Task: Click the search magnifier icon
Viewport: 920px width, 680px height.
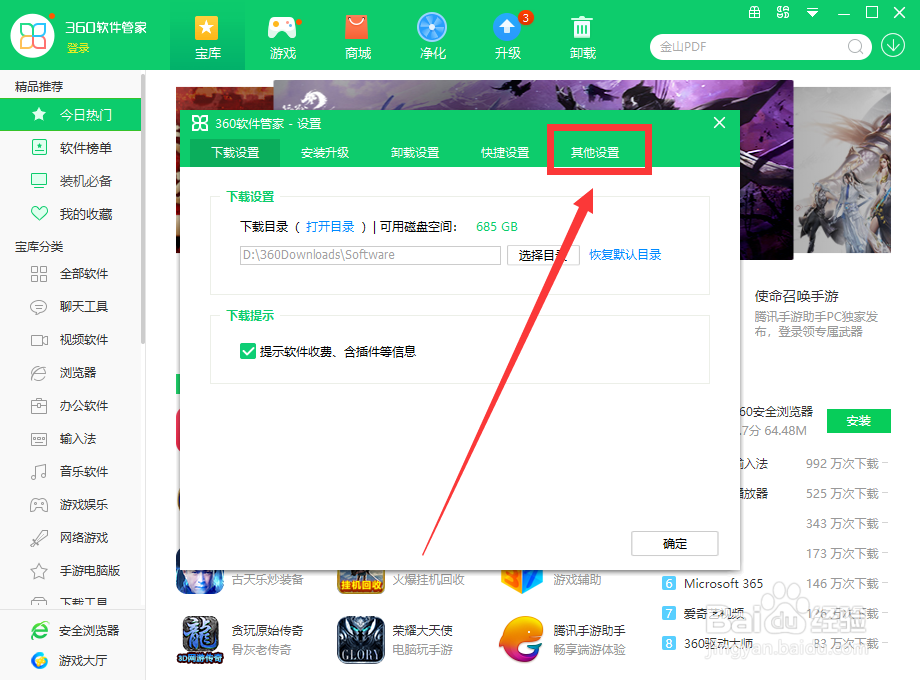Action: 856,46
